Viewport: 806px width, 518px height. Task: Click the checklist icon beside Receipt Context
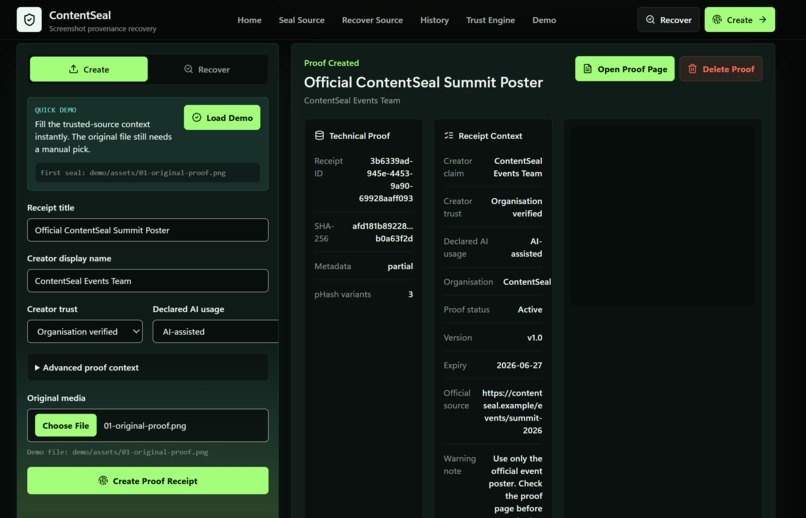tap(449, 136)
